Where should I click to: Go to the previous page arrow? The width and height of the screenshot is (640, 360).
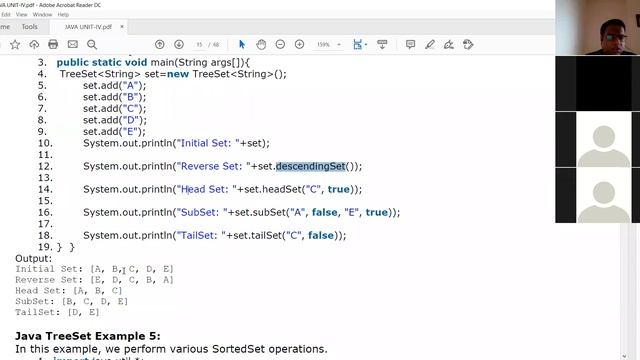160,44
